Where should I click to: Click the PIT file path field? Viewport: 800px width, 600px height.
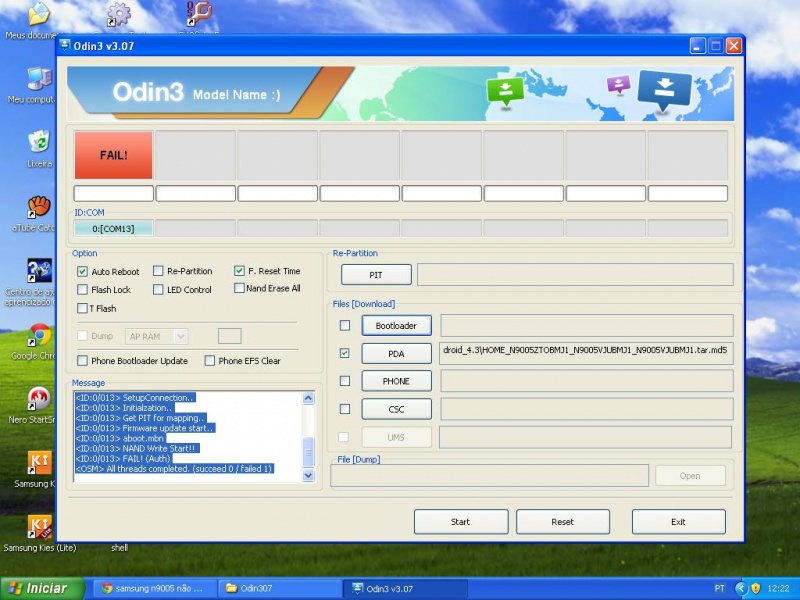coord(575,274)
